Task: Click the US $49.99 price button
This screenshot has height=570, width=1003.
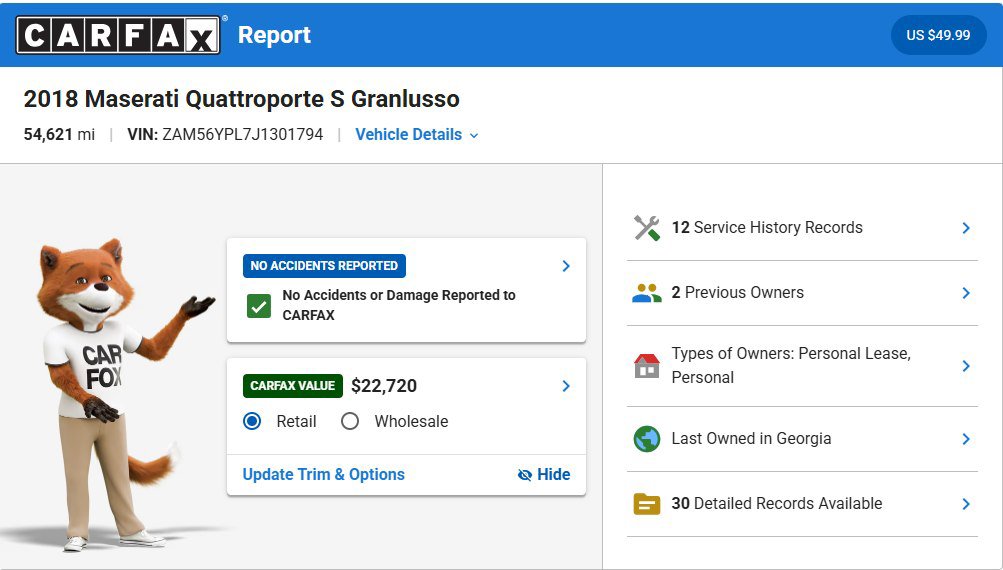Action: coord(938,35)
